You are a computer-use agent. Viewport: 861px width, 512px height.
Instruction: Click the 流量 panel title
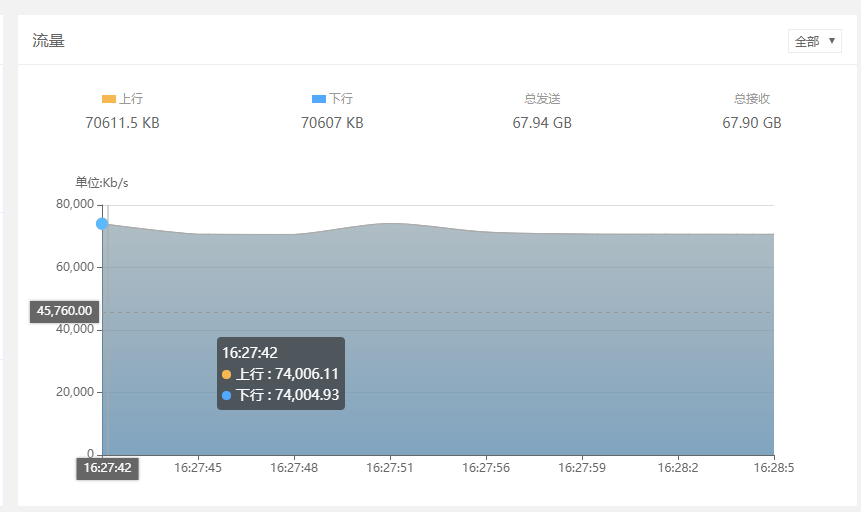pos(48,41)
